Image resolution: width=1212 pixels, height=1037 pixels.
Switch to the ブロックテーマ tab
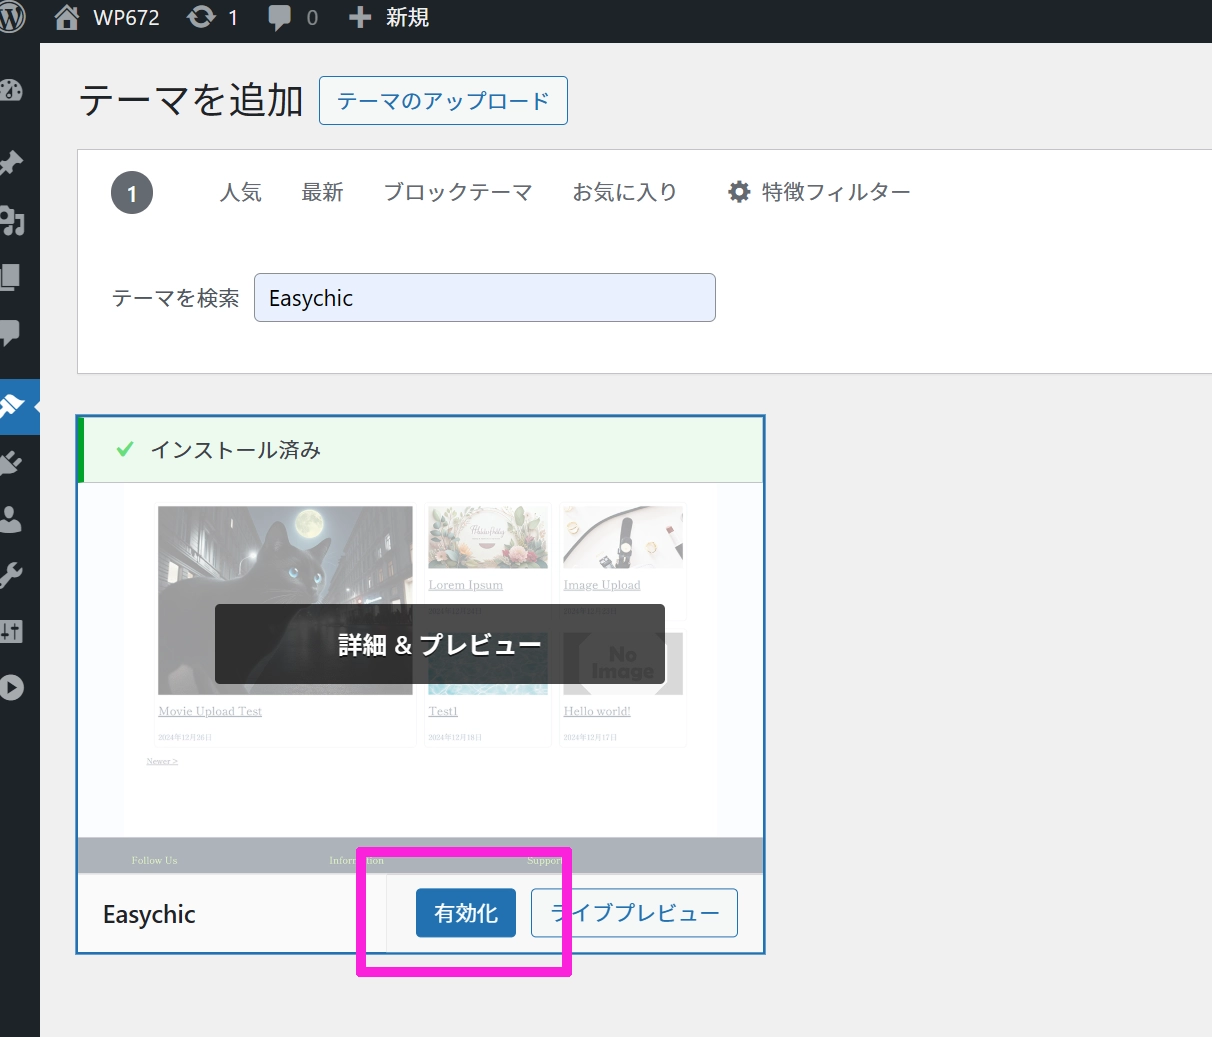(x=458, y=192)
